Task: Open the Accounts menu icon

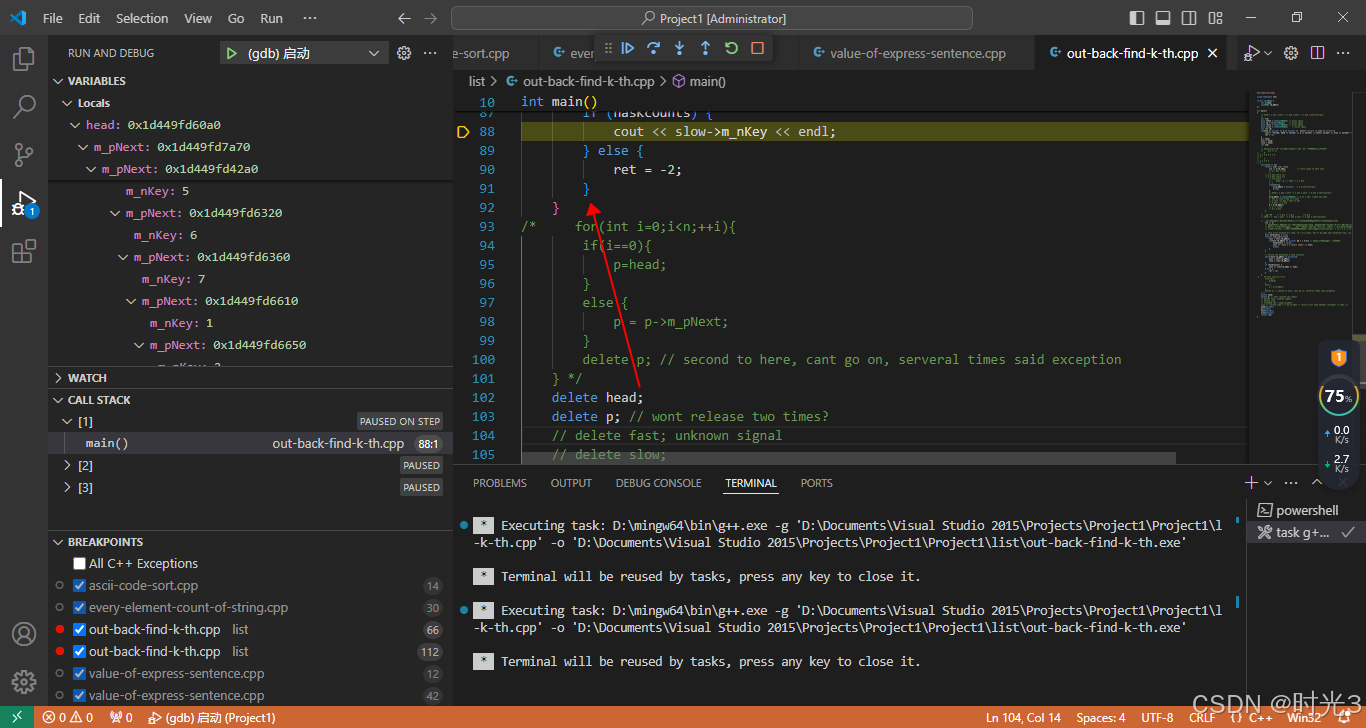Action: 24,634
